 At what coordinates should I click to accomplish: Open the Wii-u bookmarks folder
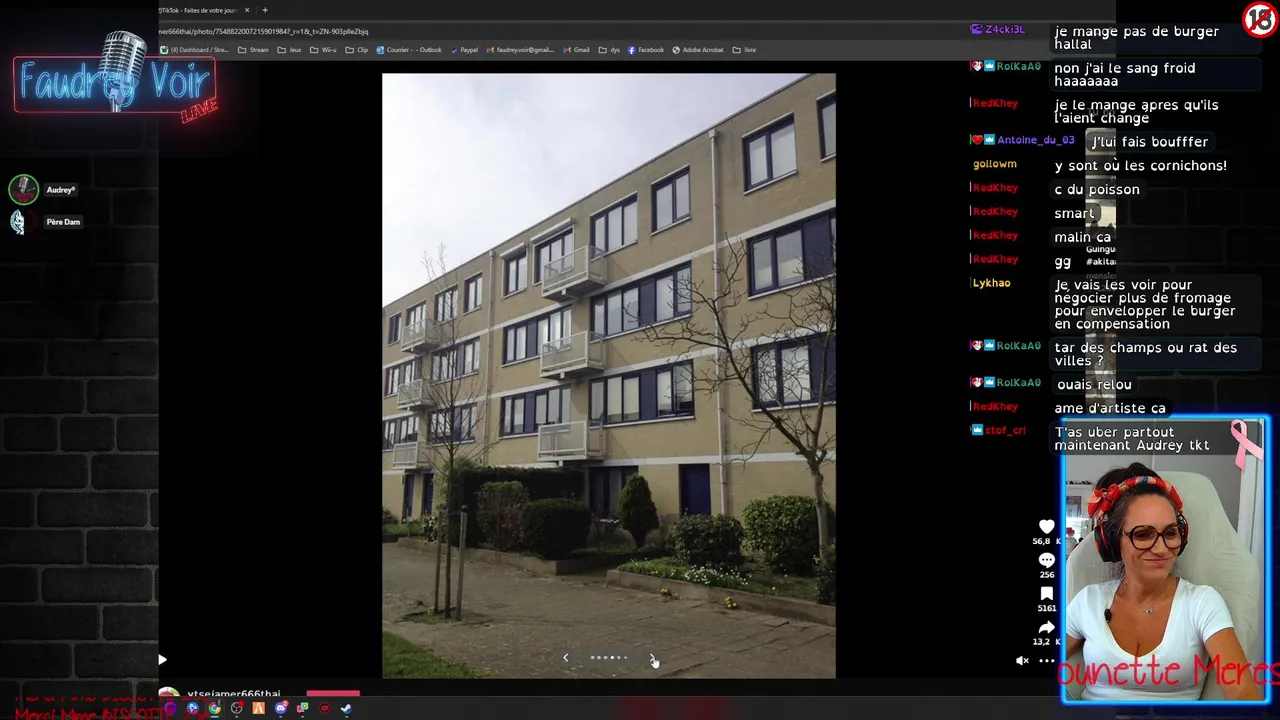pyautogui.click(x=323, y=50)
